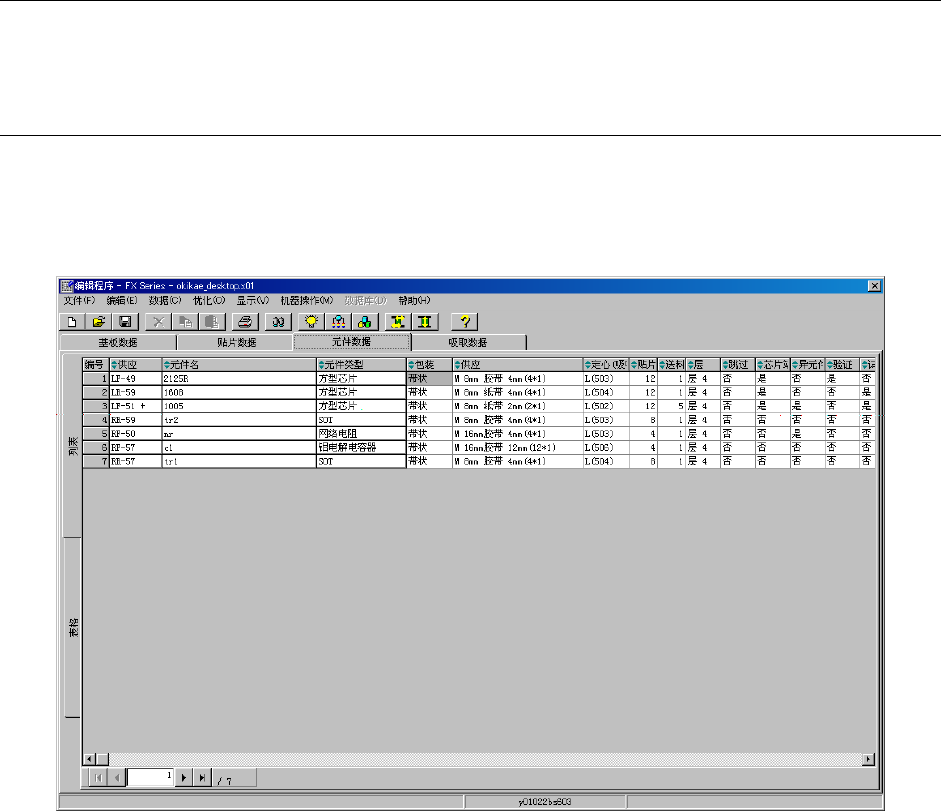The image size is (941, 811).
Task: Click horizontal scrollbar left arrow
Action: pos(89,759)
